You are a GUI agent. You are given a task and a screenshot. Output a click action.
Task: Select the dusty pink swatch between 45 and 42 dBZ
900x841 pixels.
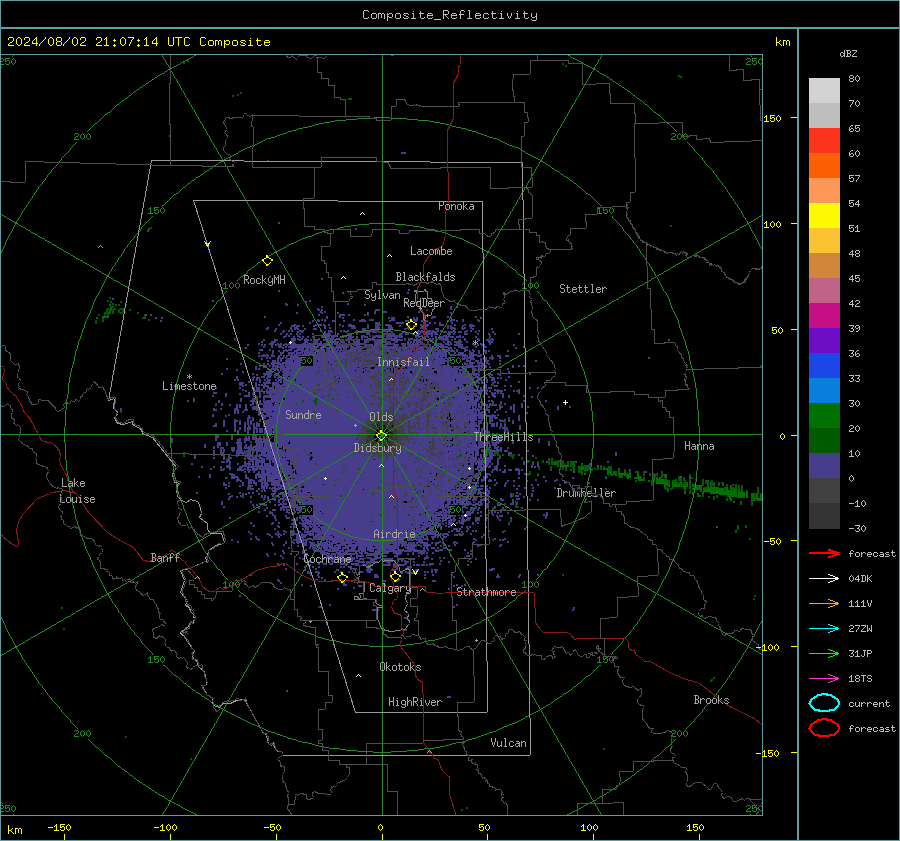[824, 290]
